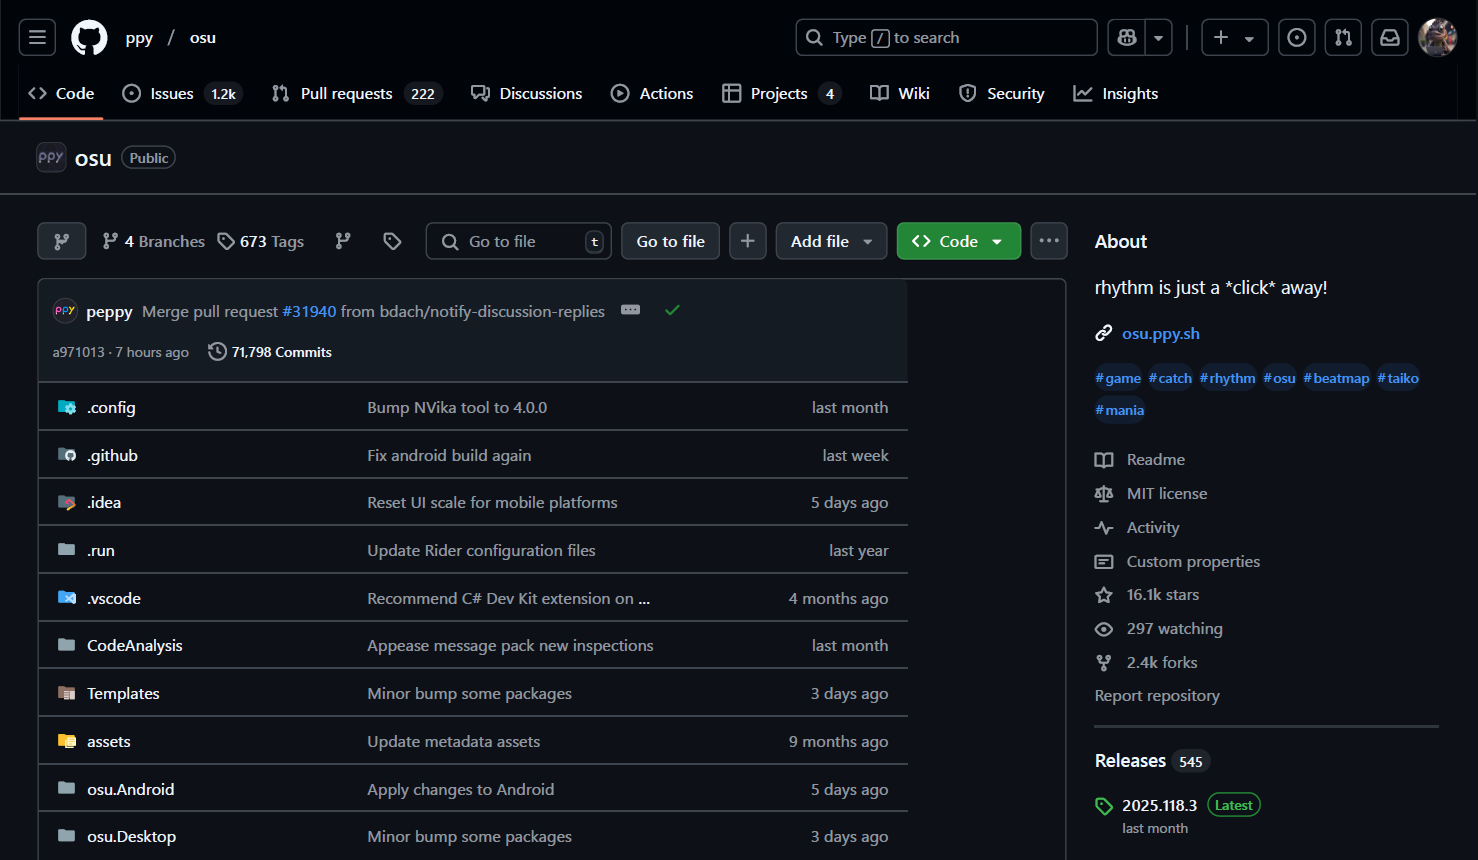1478x860 pixels.
Task: Open the assets folder
Action: click(109, 741)
